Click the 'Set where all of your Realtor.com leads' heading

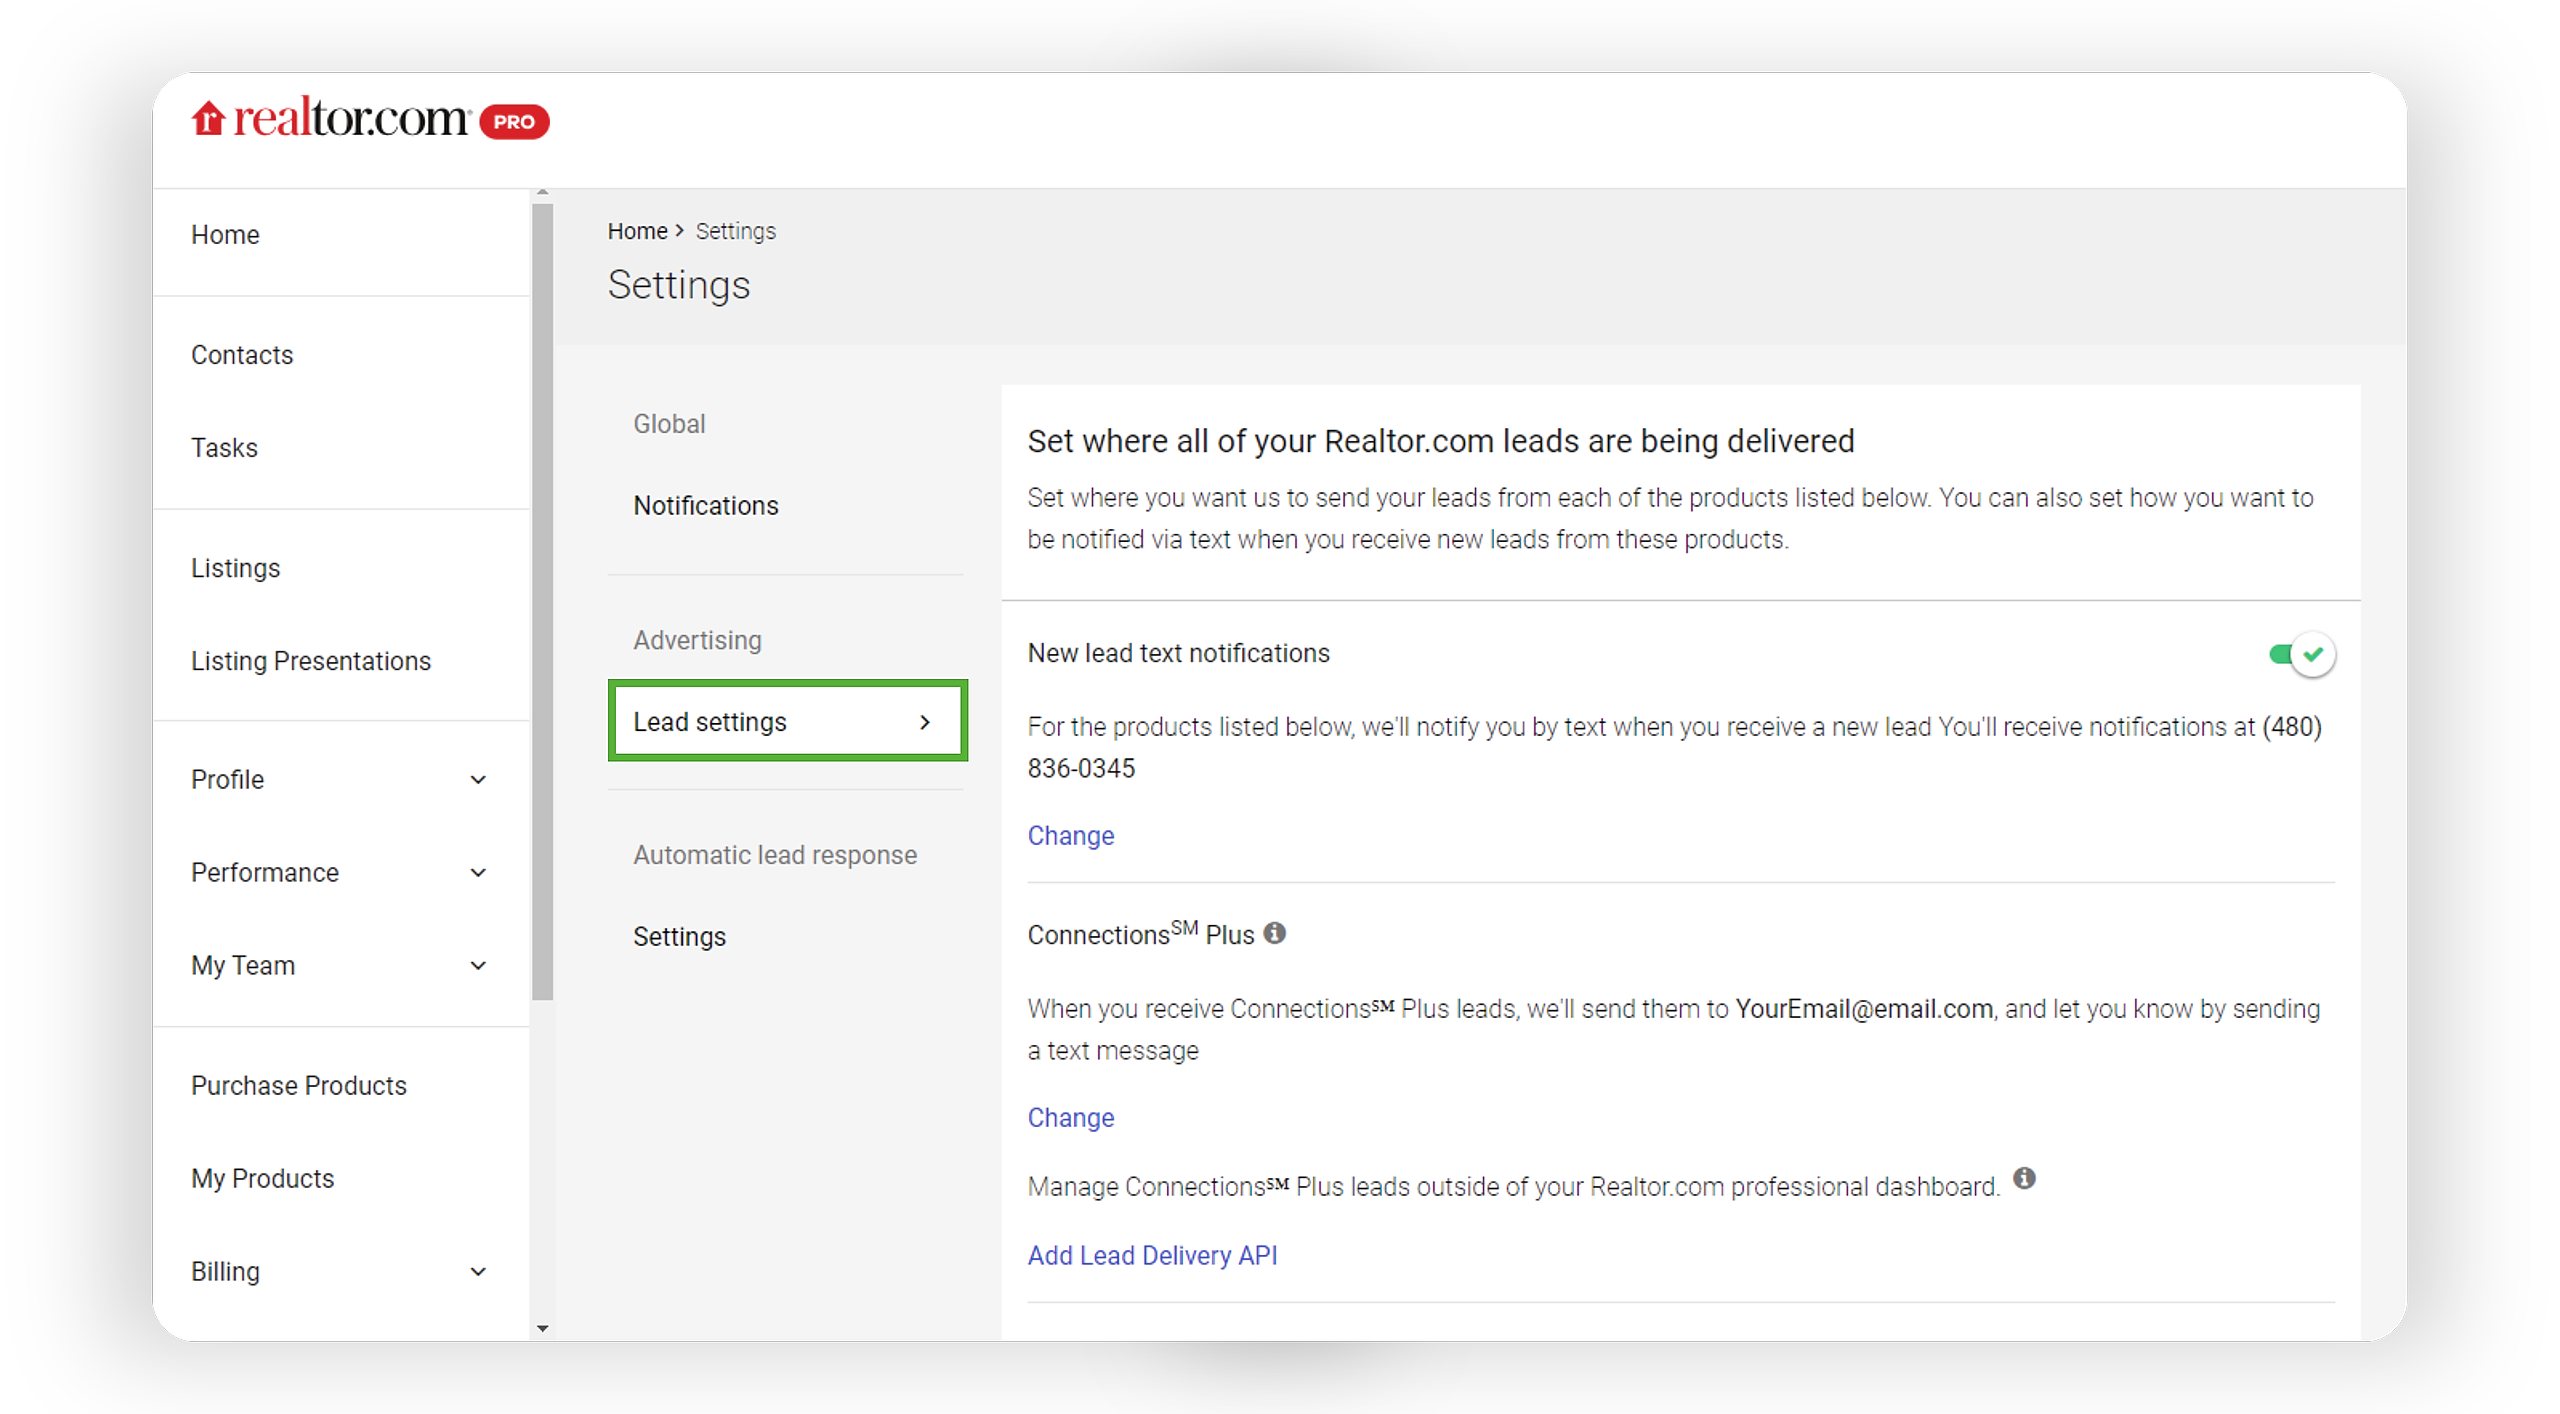[x=1440, y=441]
